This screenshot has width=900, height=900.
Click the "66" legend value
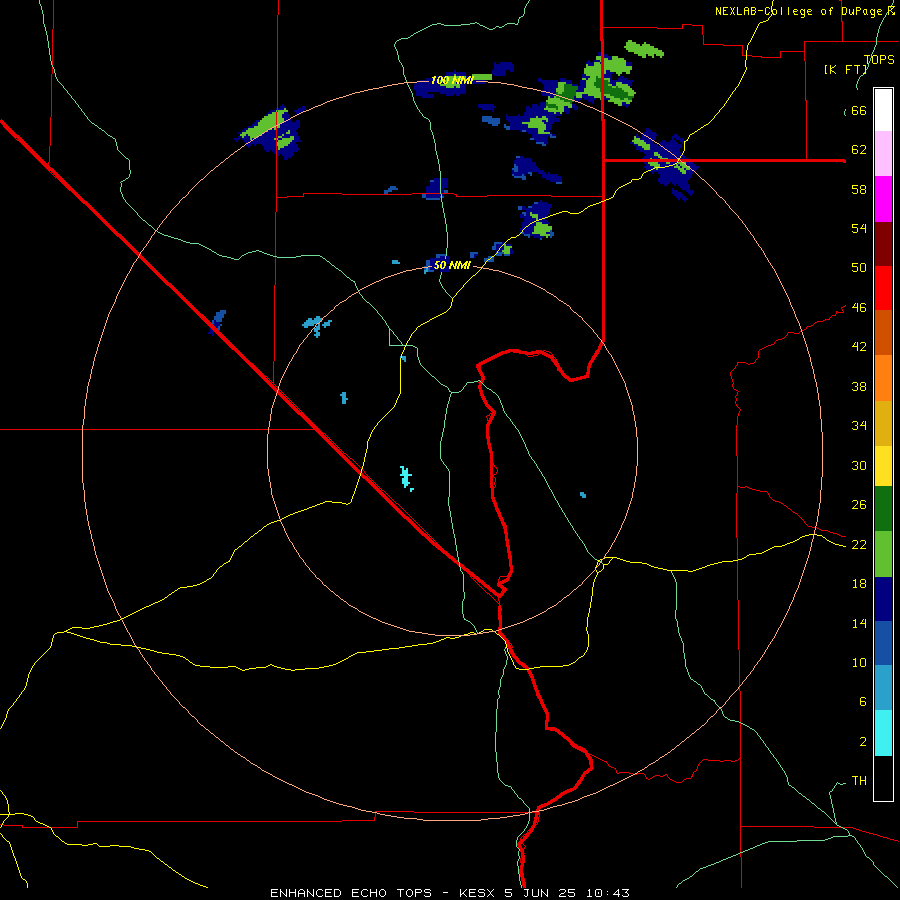tap(859, 111)
